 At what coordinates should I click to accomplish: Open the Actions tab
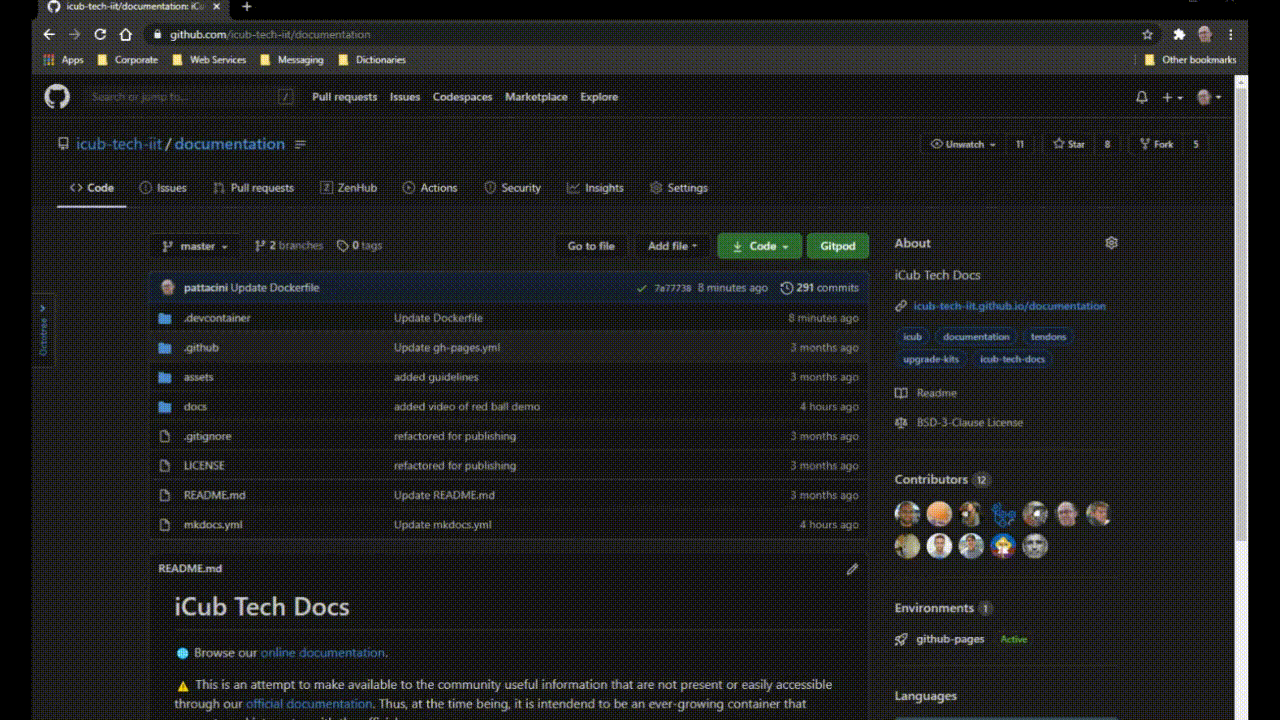tap(430, 188)
